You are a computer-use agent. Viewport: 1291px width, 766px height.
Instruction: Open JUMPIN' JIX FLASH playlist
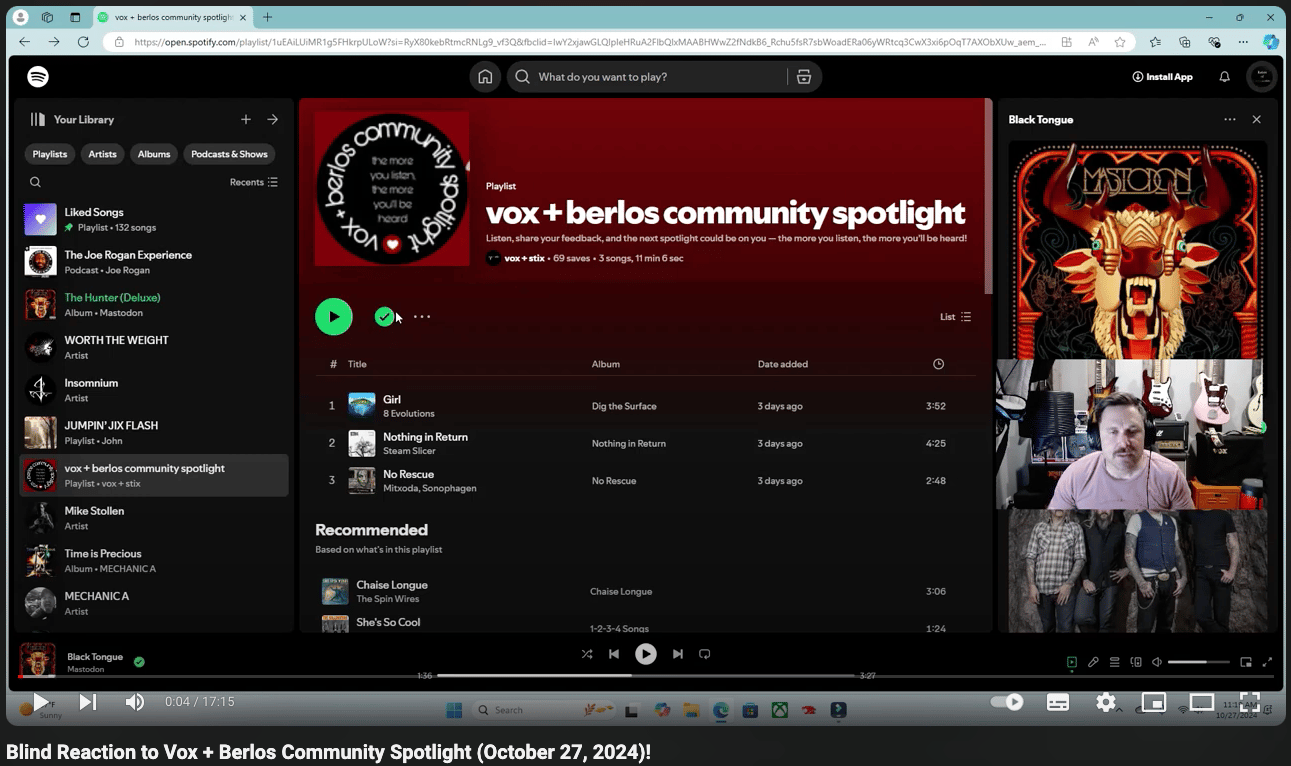[154, 433]
